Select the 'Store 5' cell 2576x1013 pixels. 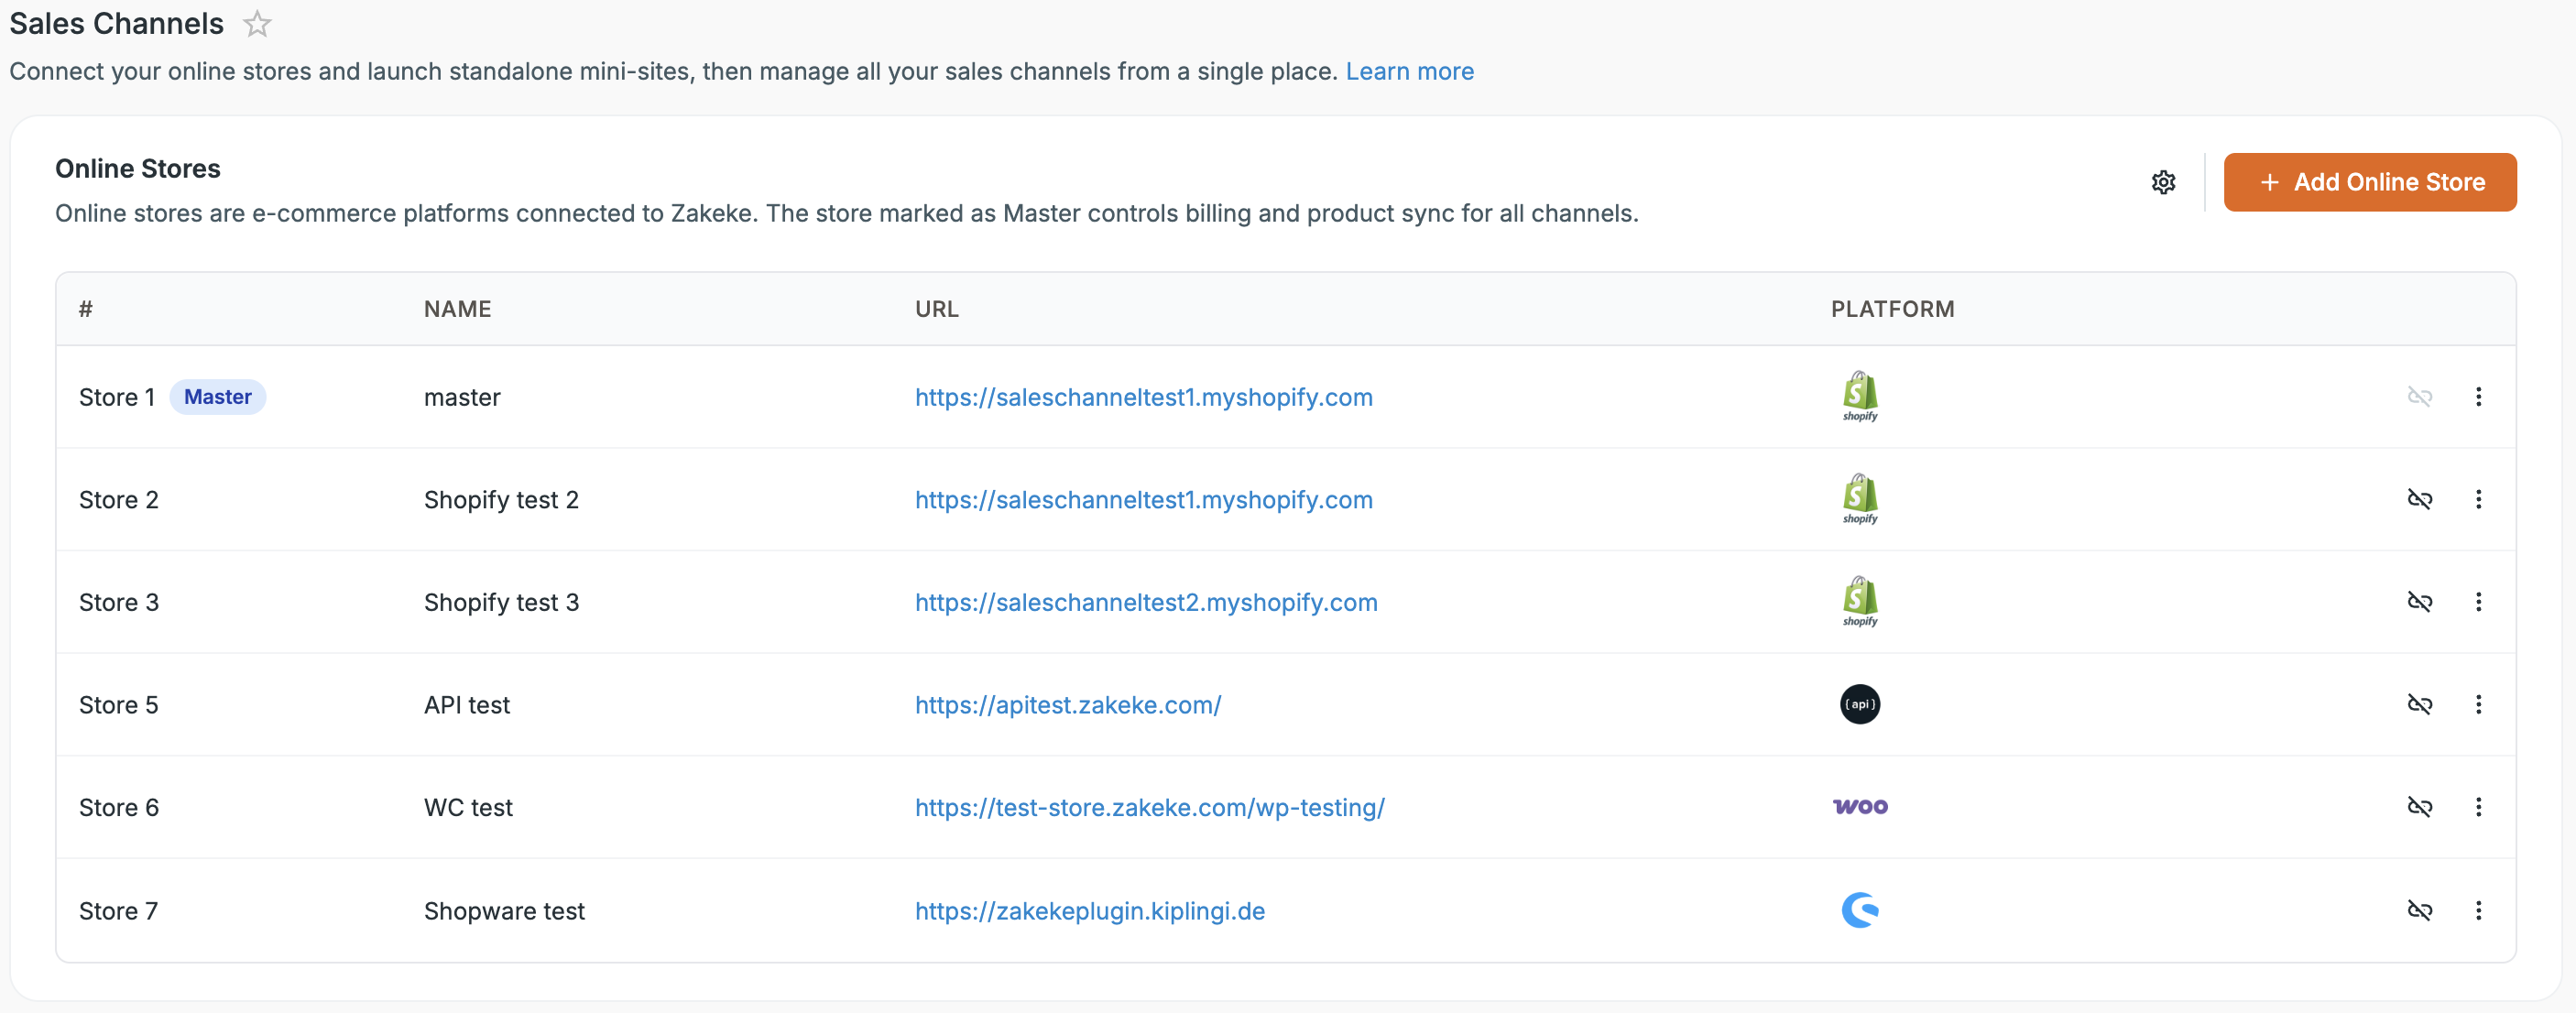pos(119,705)
